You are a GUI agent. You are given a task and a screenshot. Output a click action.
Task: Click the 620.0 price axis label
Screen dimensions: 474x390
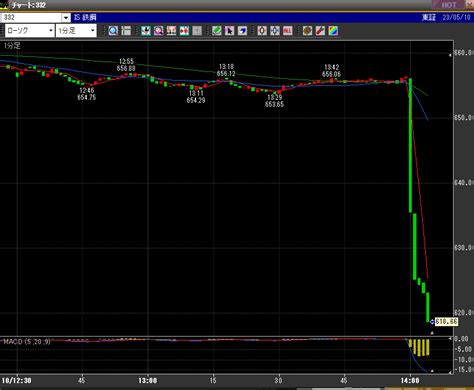(464, 313)
